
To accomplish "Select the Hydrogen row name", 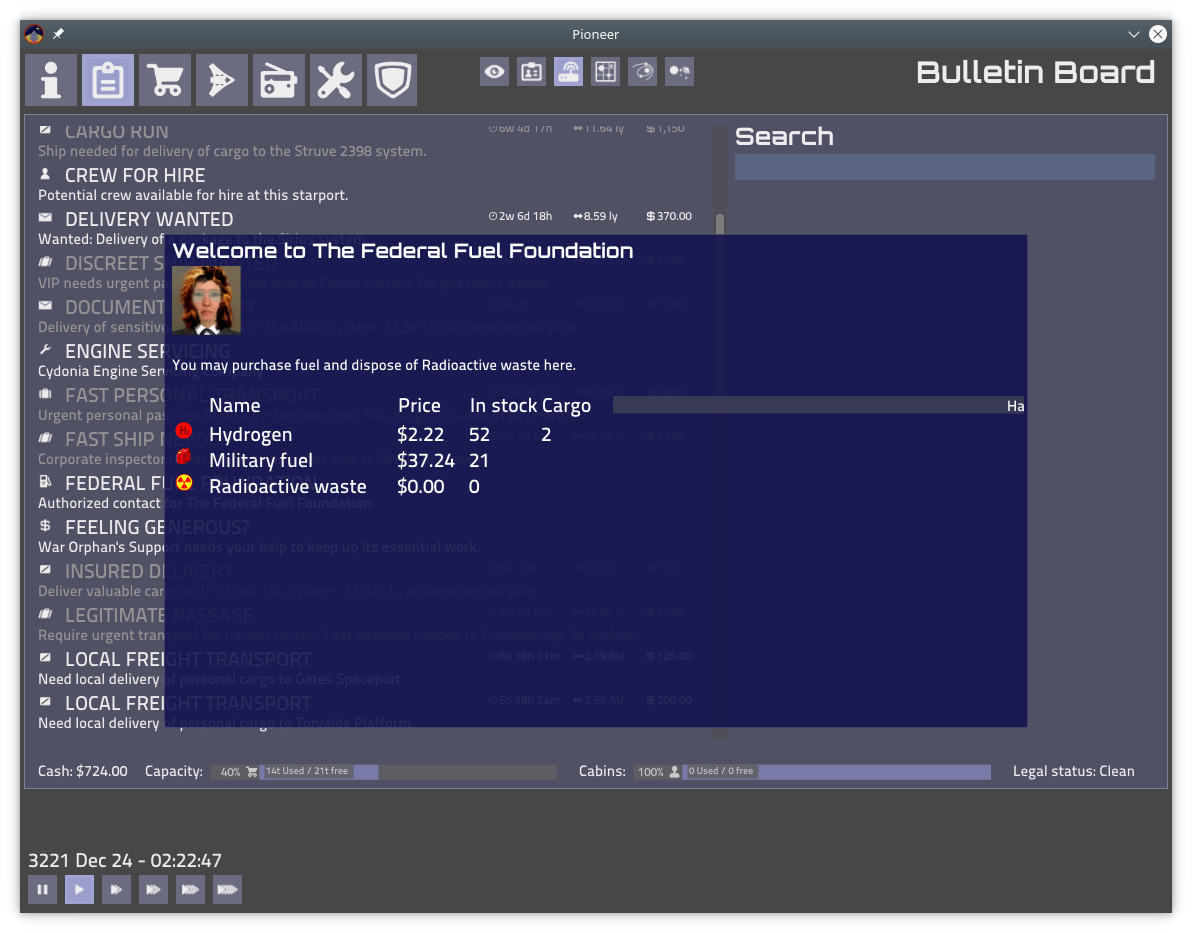I will pyautogui.click(x=251, y=435).
